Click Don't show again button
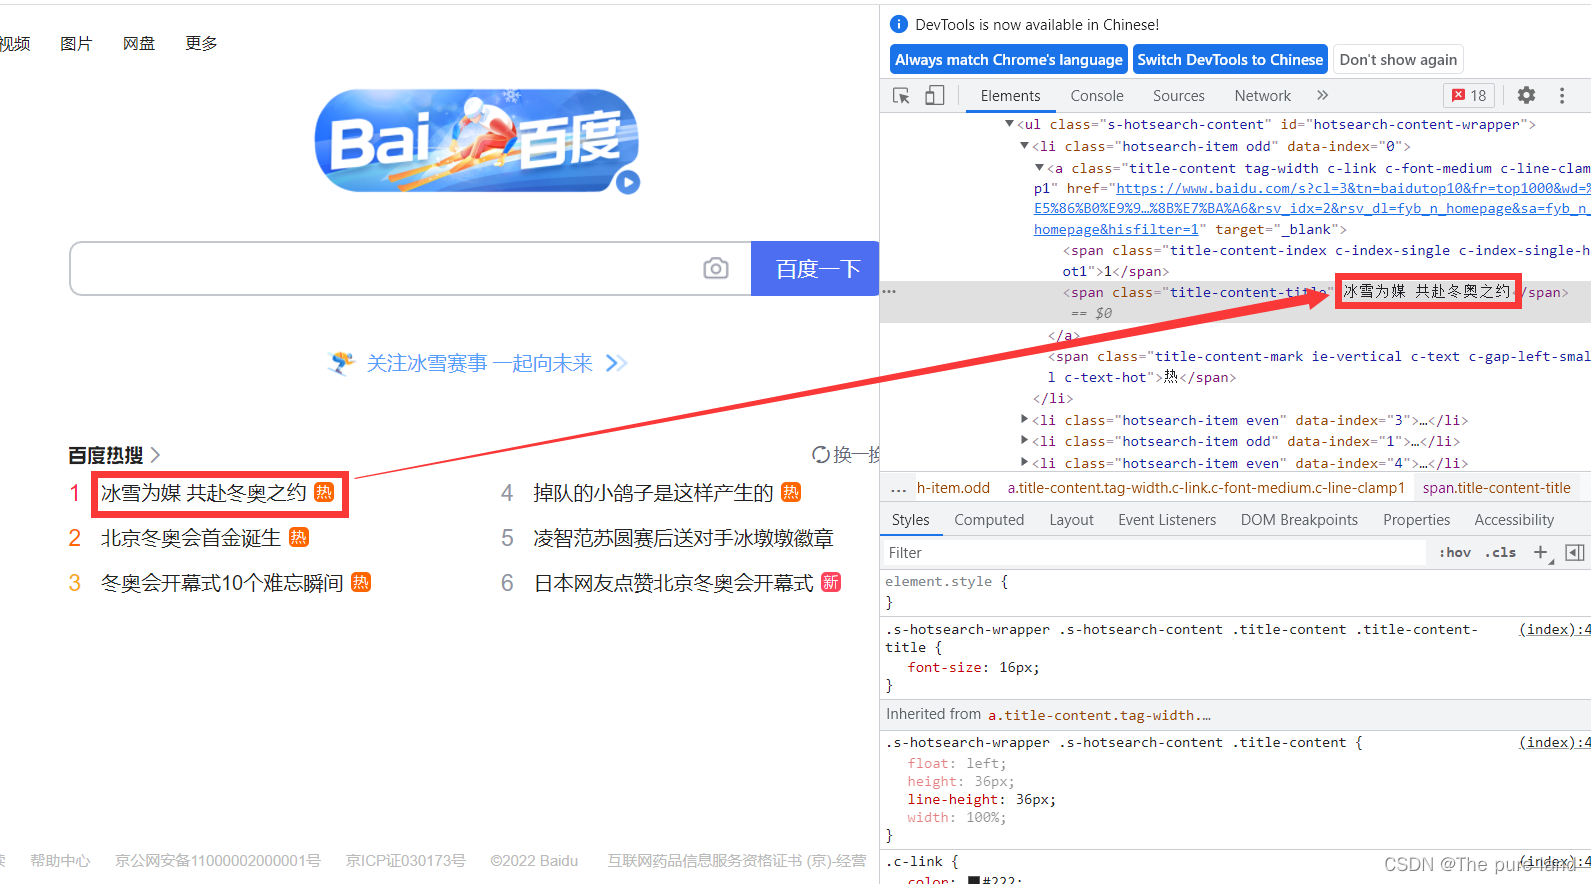 (x=1398, y=60)
